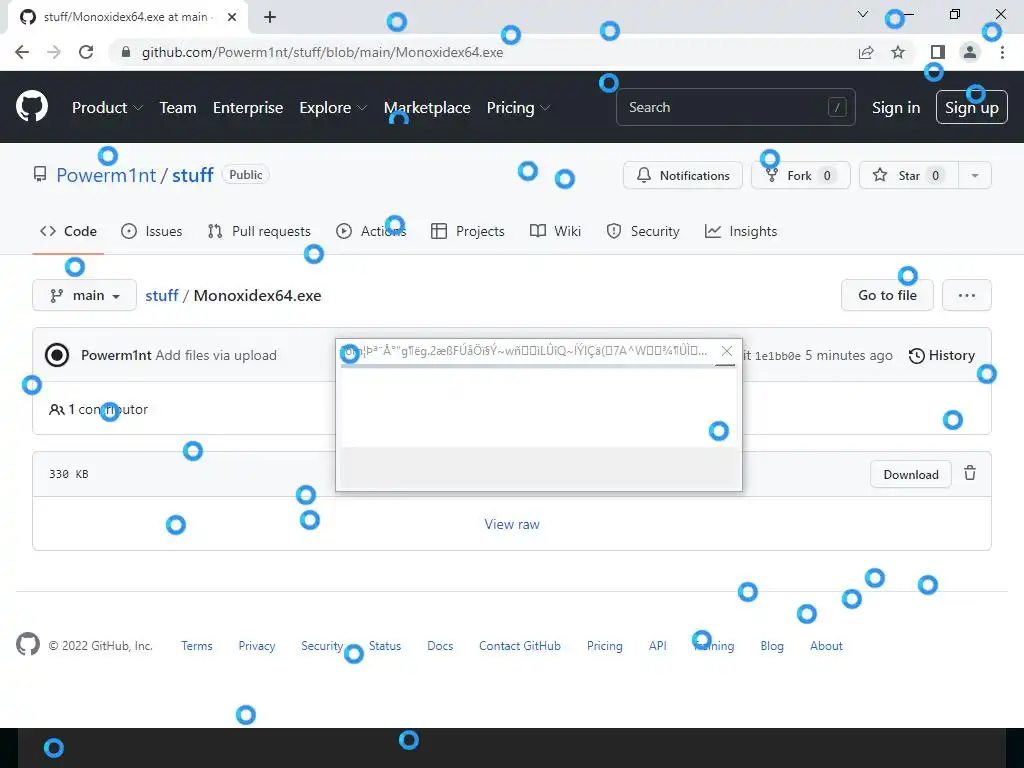Open Status link in footer
The width and height of the screenshot is (1024, 768).
(x=385, y=646)
